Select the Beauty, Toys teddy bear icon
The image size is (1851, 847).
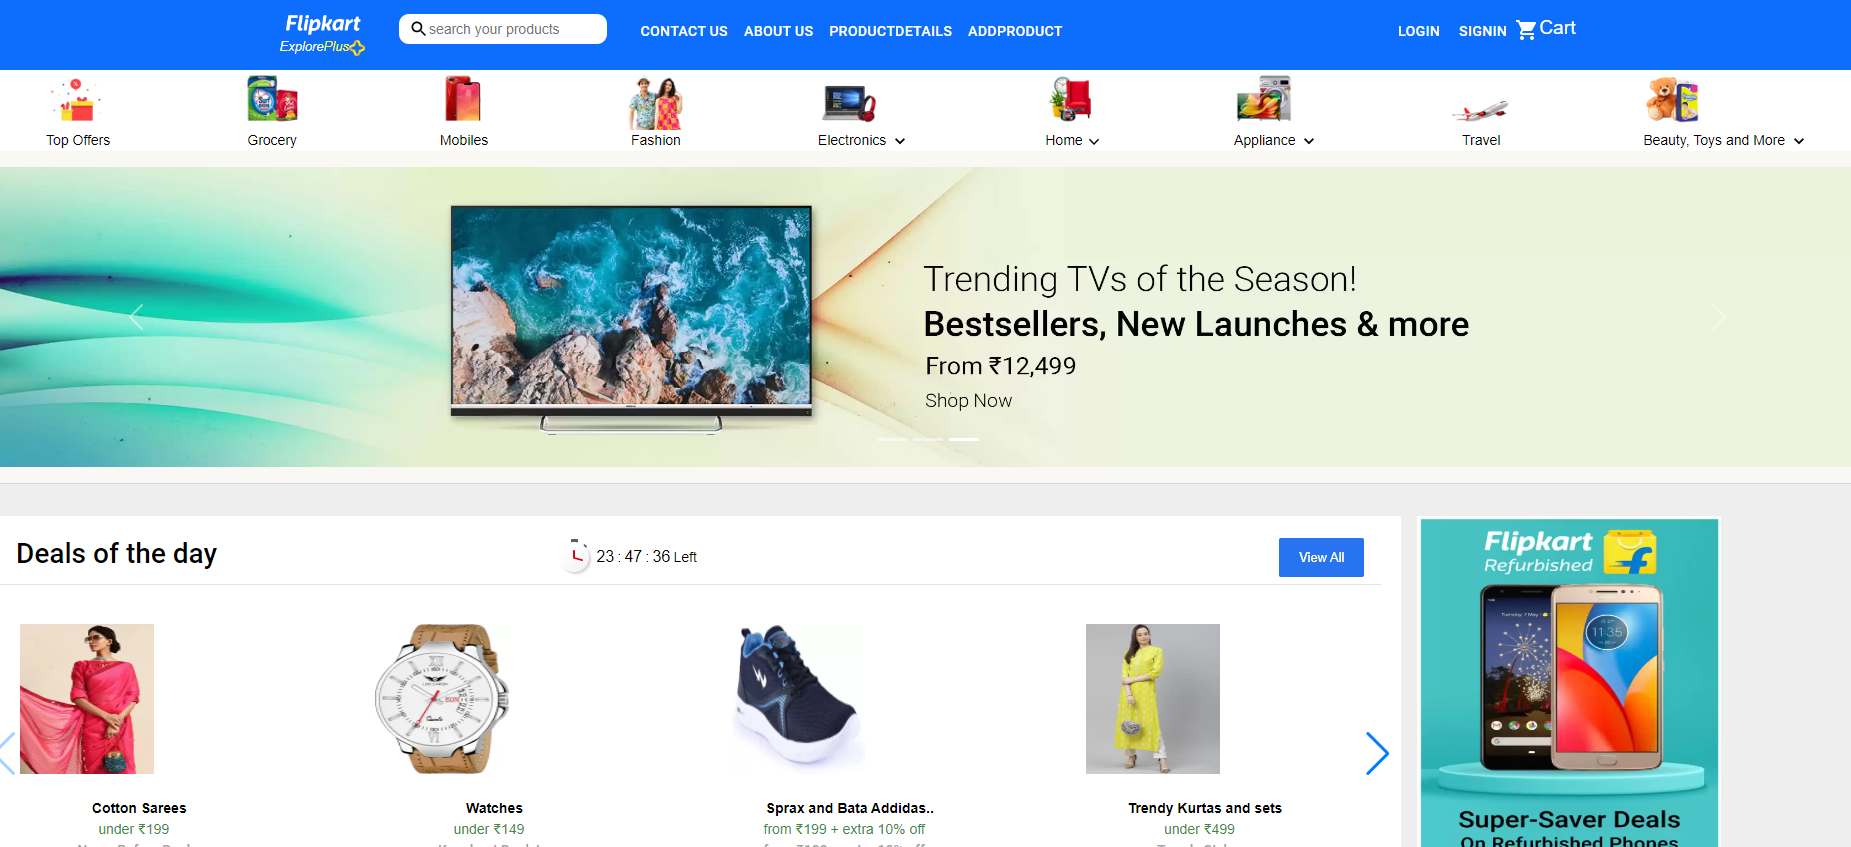point(1673,99)
